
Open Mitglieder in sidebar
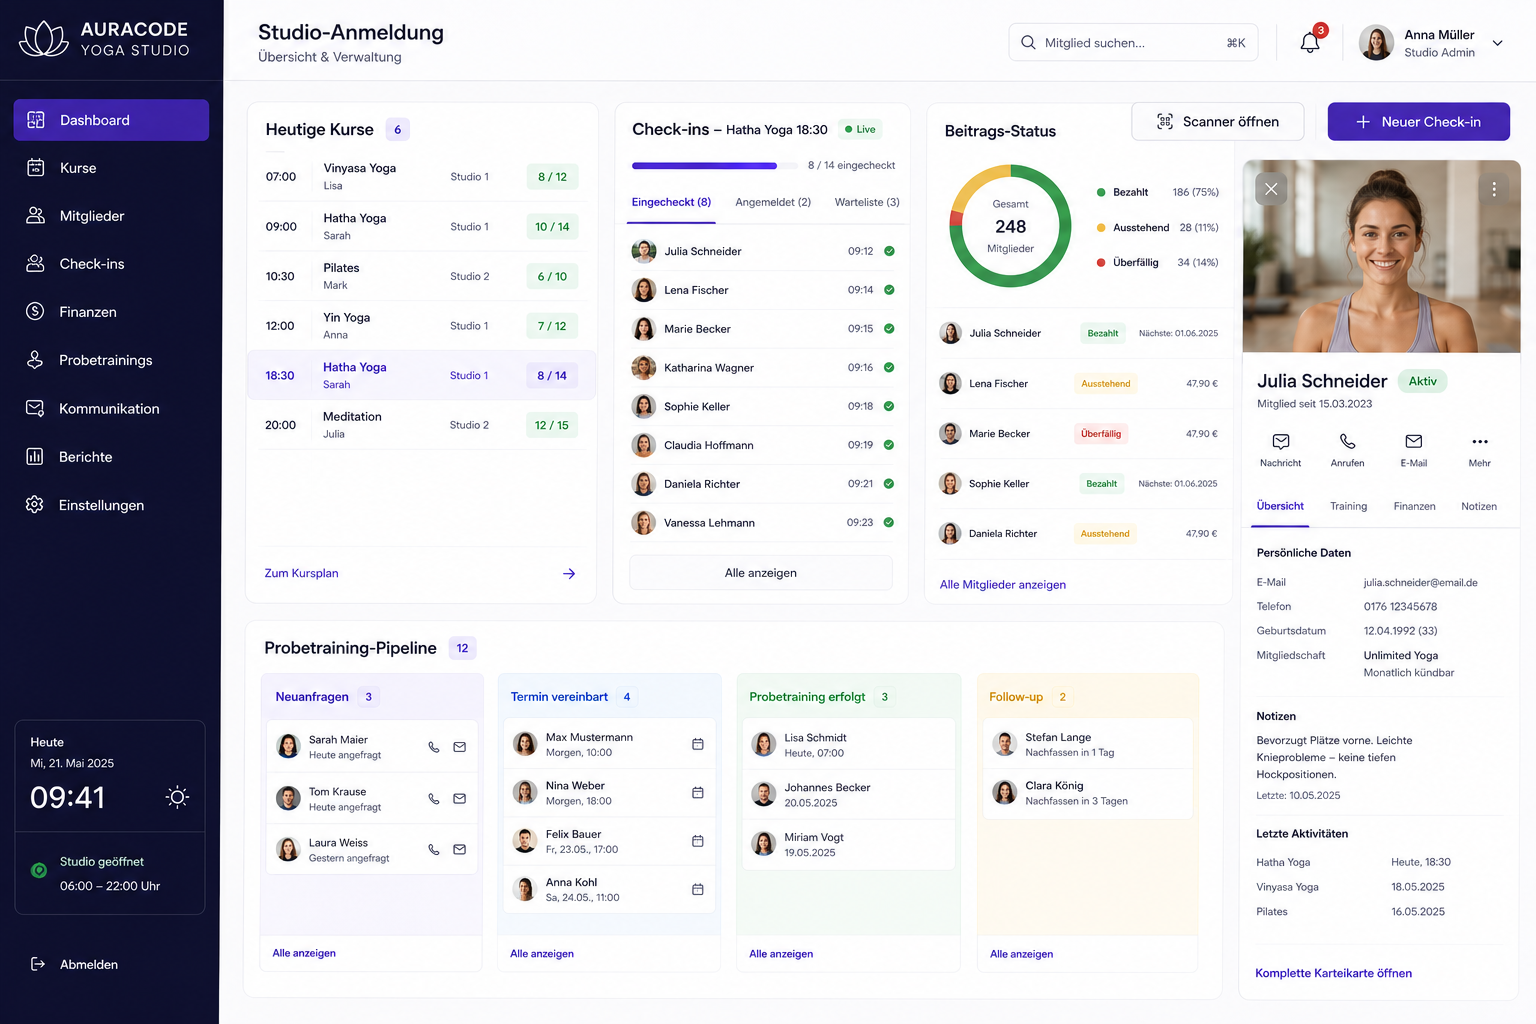(111, 216)
